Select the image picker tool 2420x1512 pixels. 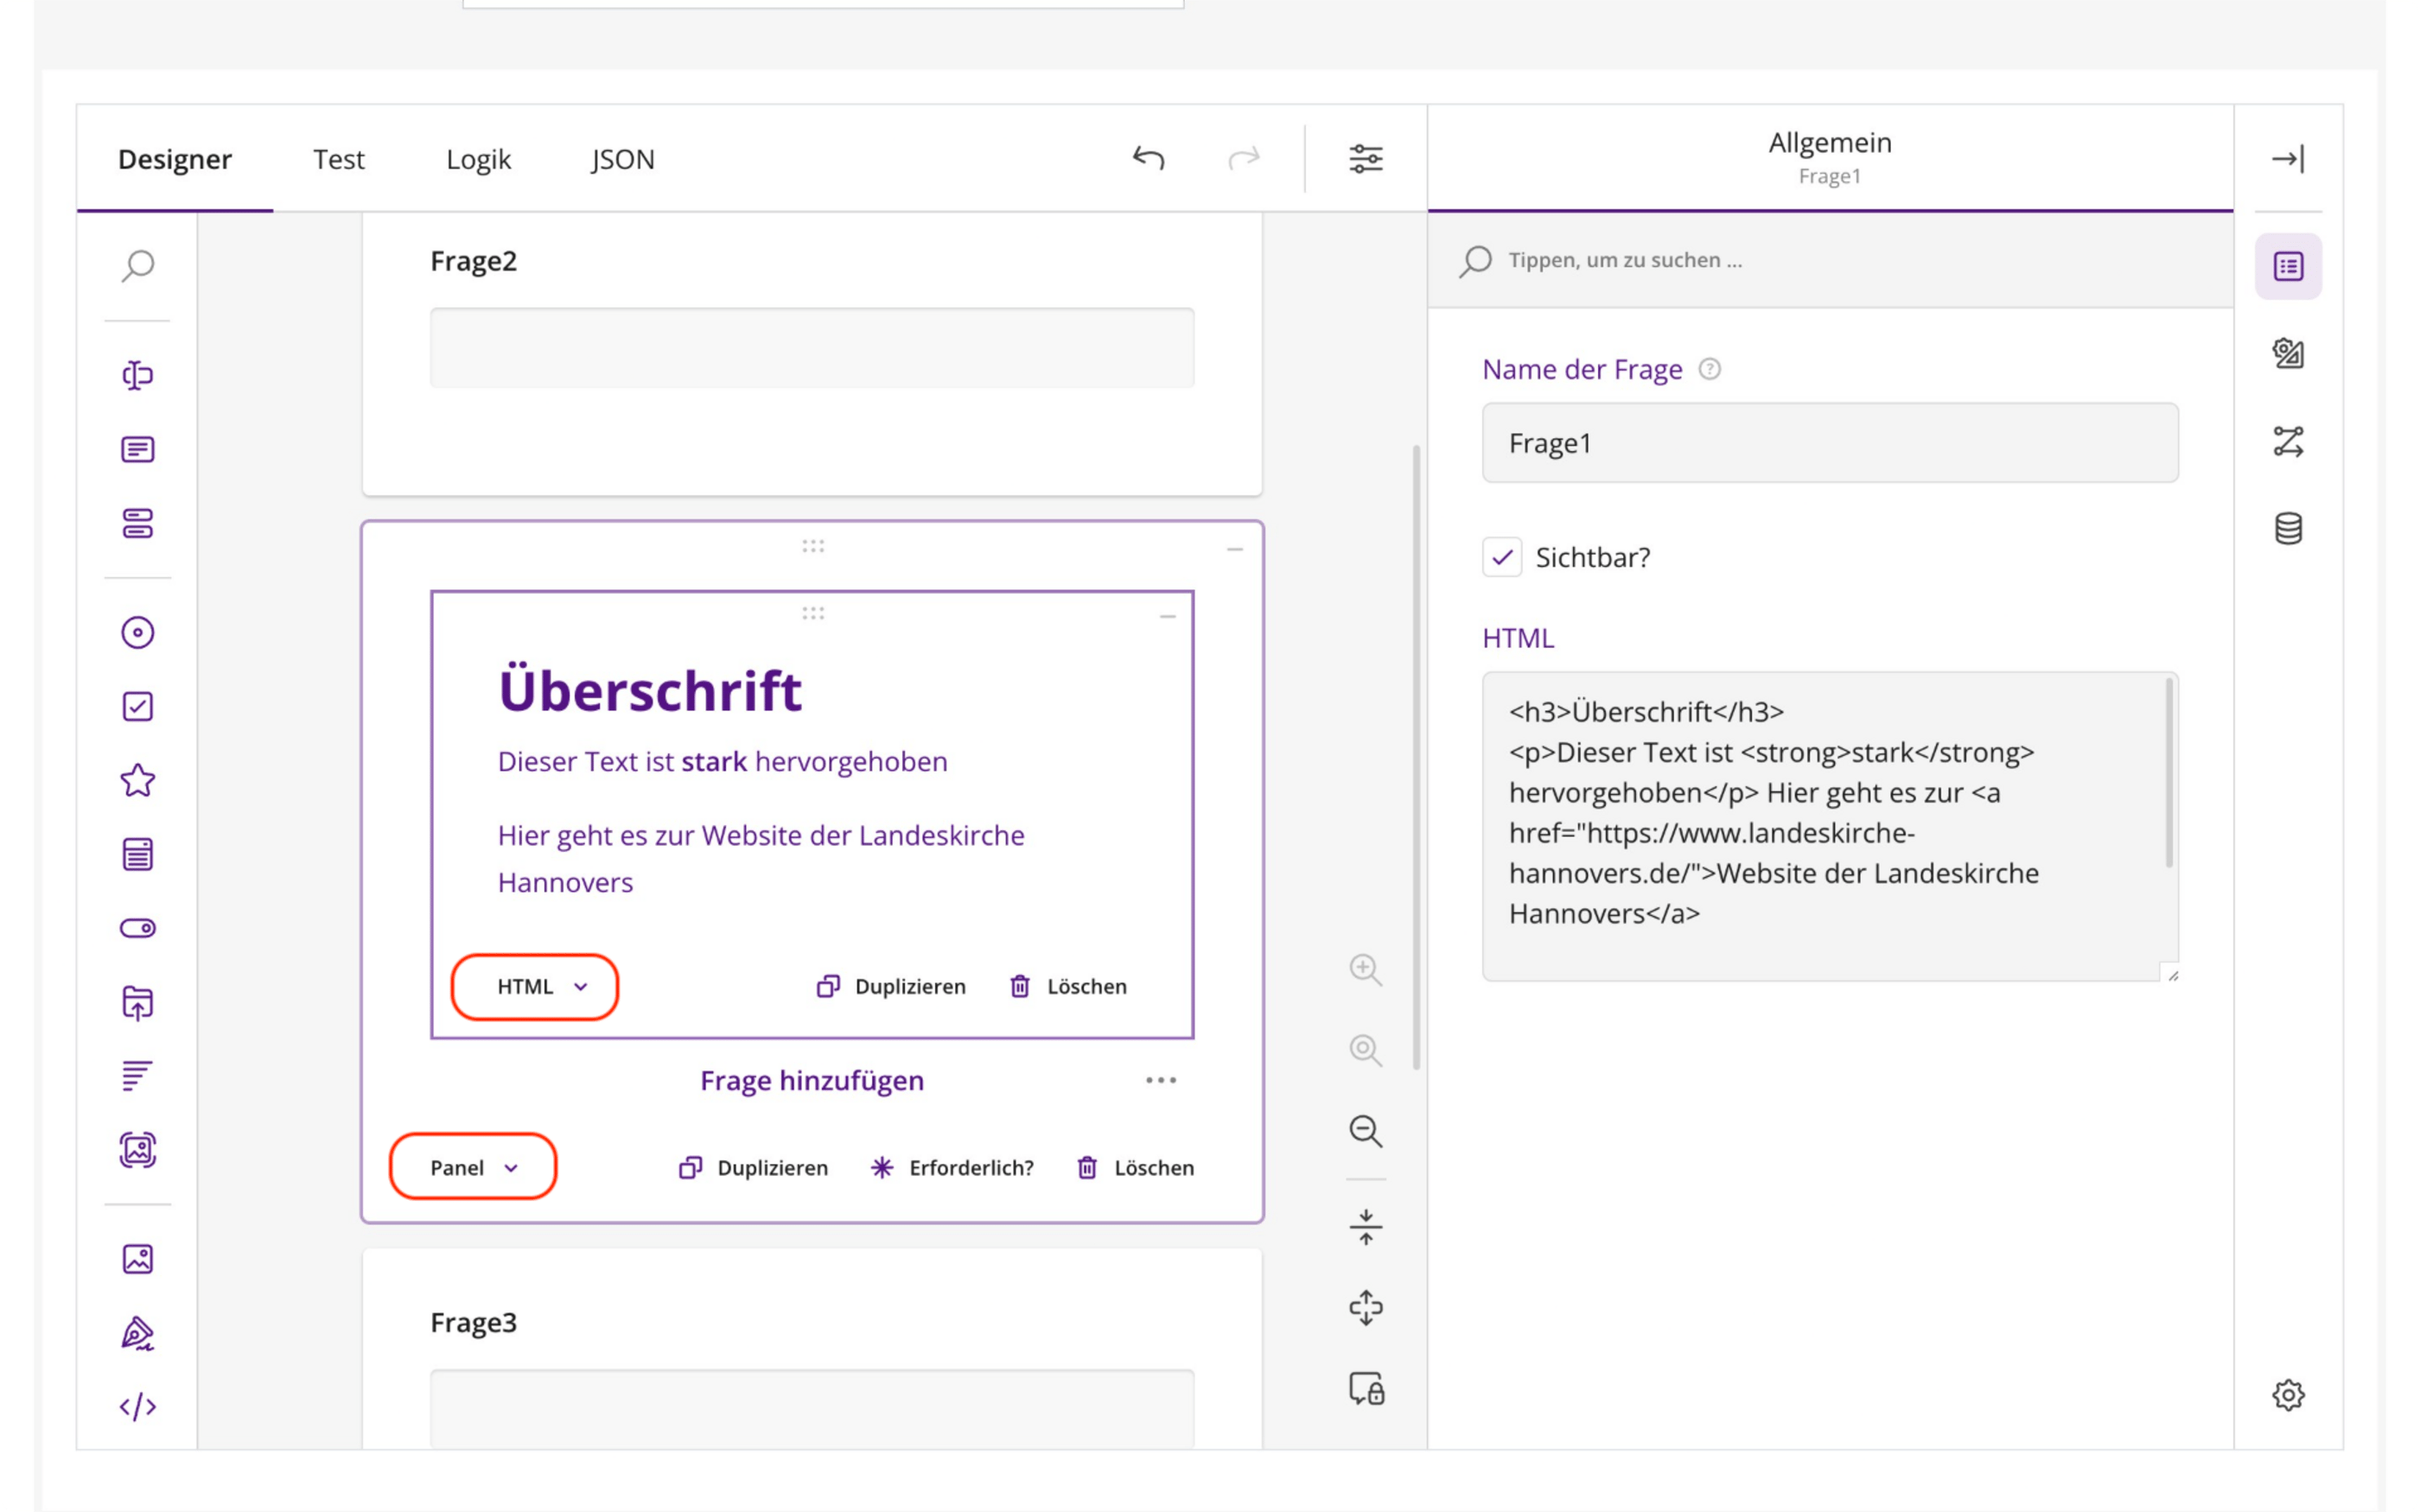(138, 1150)
